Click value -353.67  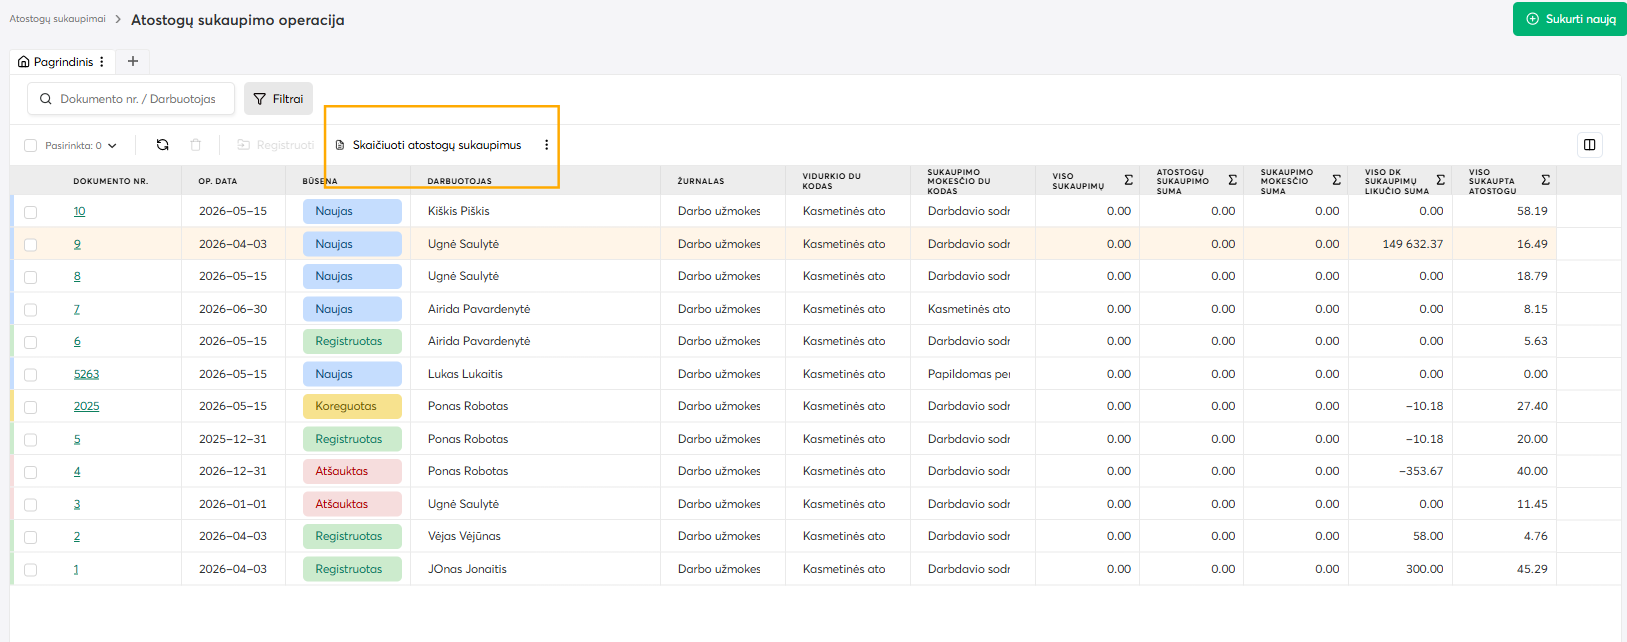[1421, 471]
